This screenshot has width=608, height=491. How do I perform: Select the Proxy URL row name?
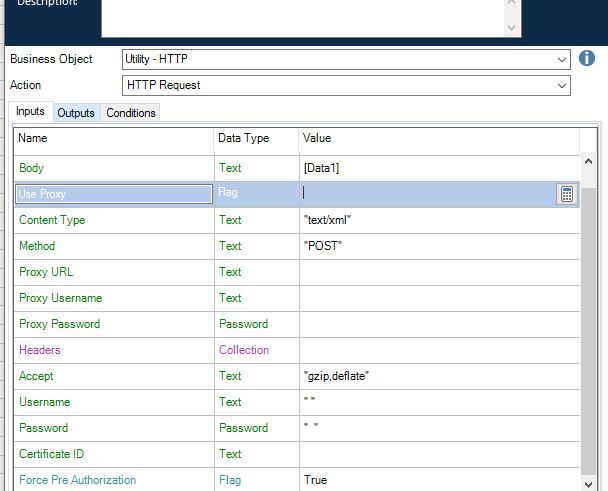tap(46, 272)
